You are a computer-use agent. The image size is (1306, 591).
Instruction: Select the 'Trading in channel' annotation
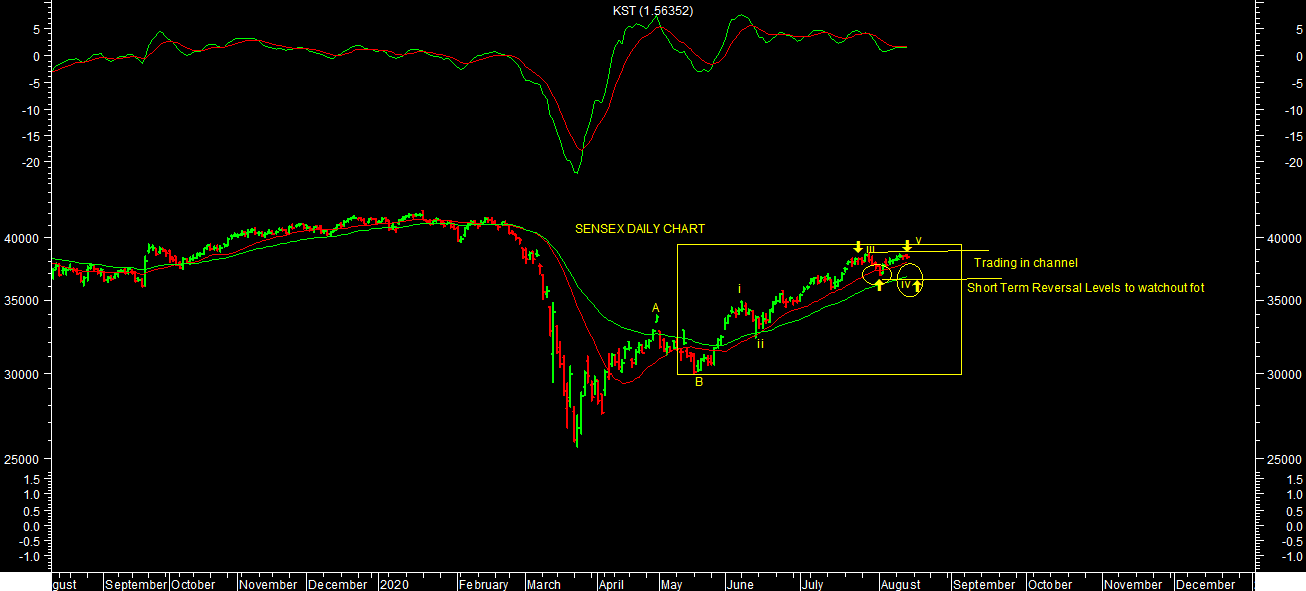pyautogui.click(x=1025, y=263)
